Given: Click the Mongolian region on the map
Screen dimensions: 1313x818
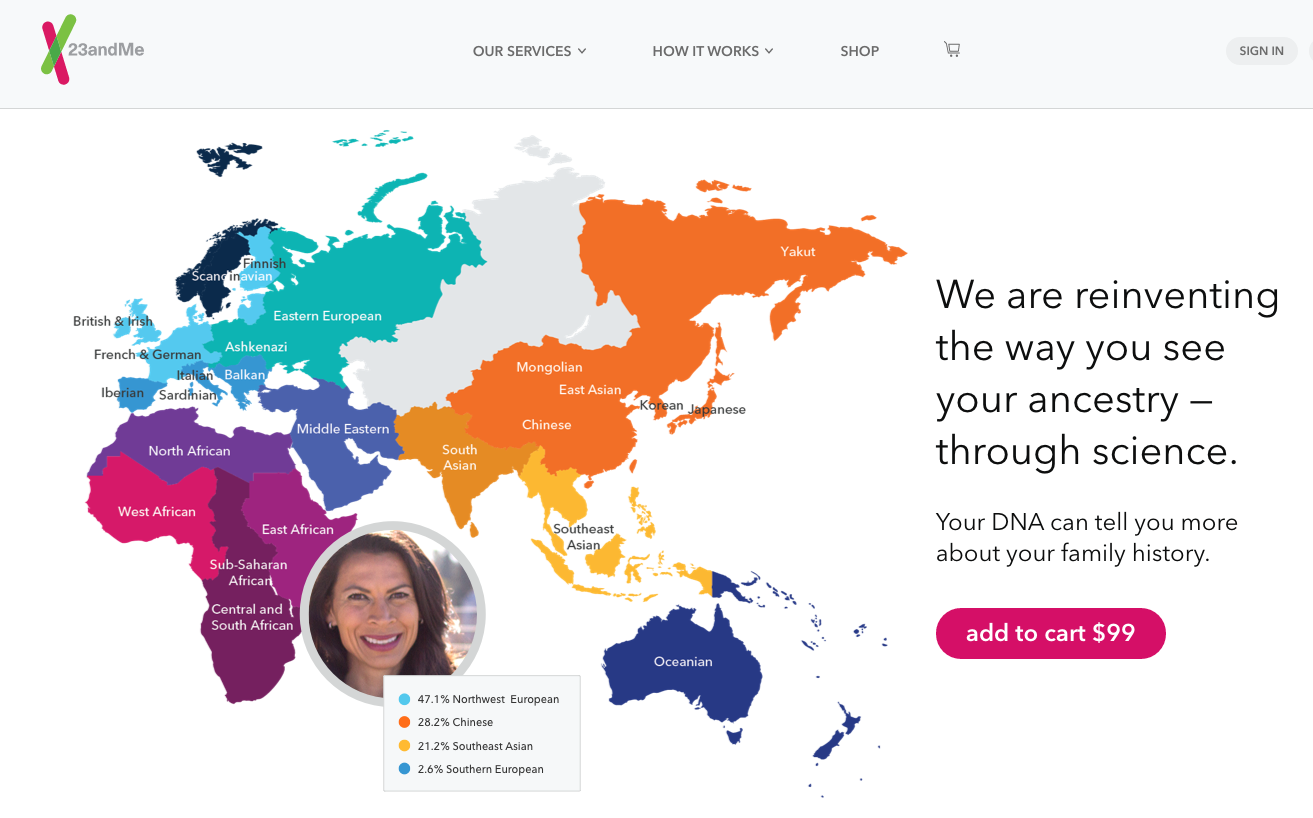Looking at the screenshot, I should tap(548, 367).
